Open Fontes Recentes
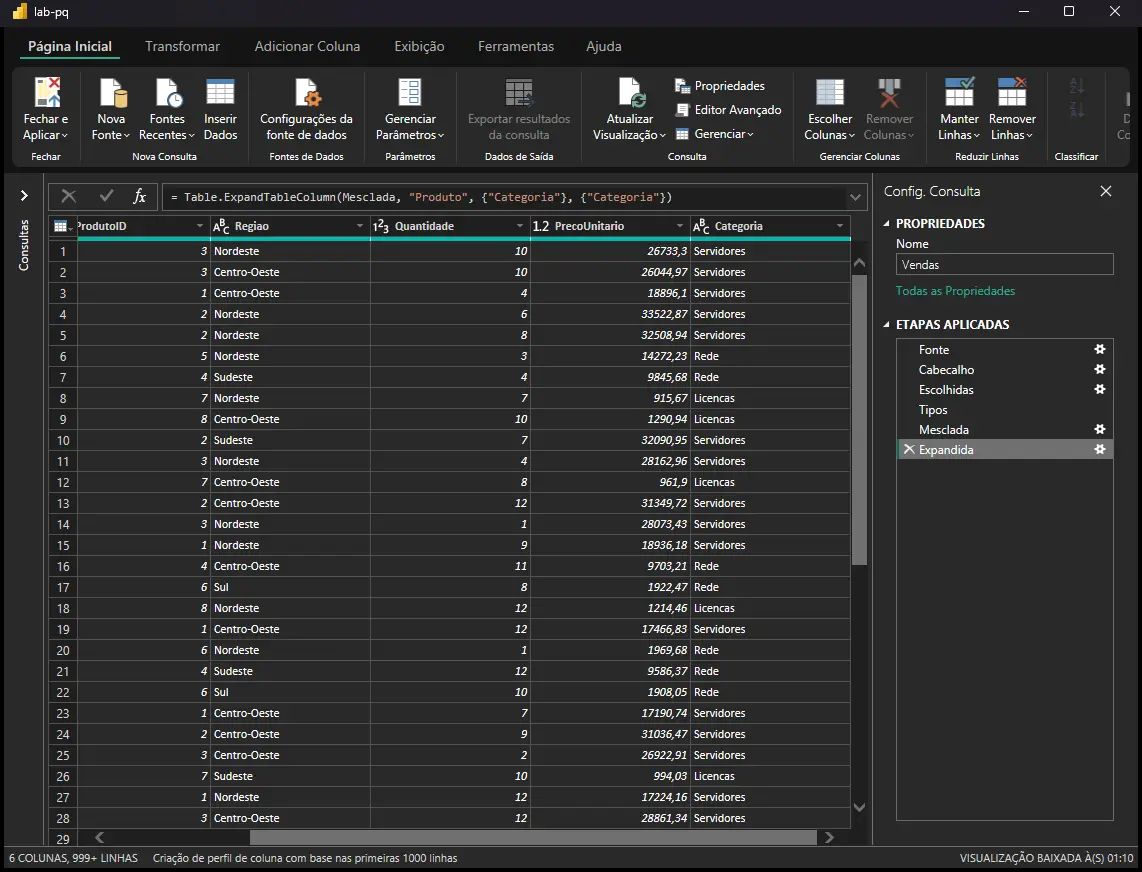This screenshot has height=872, width=1142. point(167,109)
